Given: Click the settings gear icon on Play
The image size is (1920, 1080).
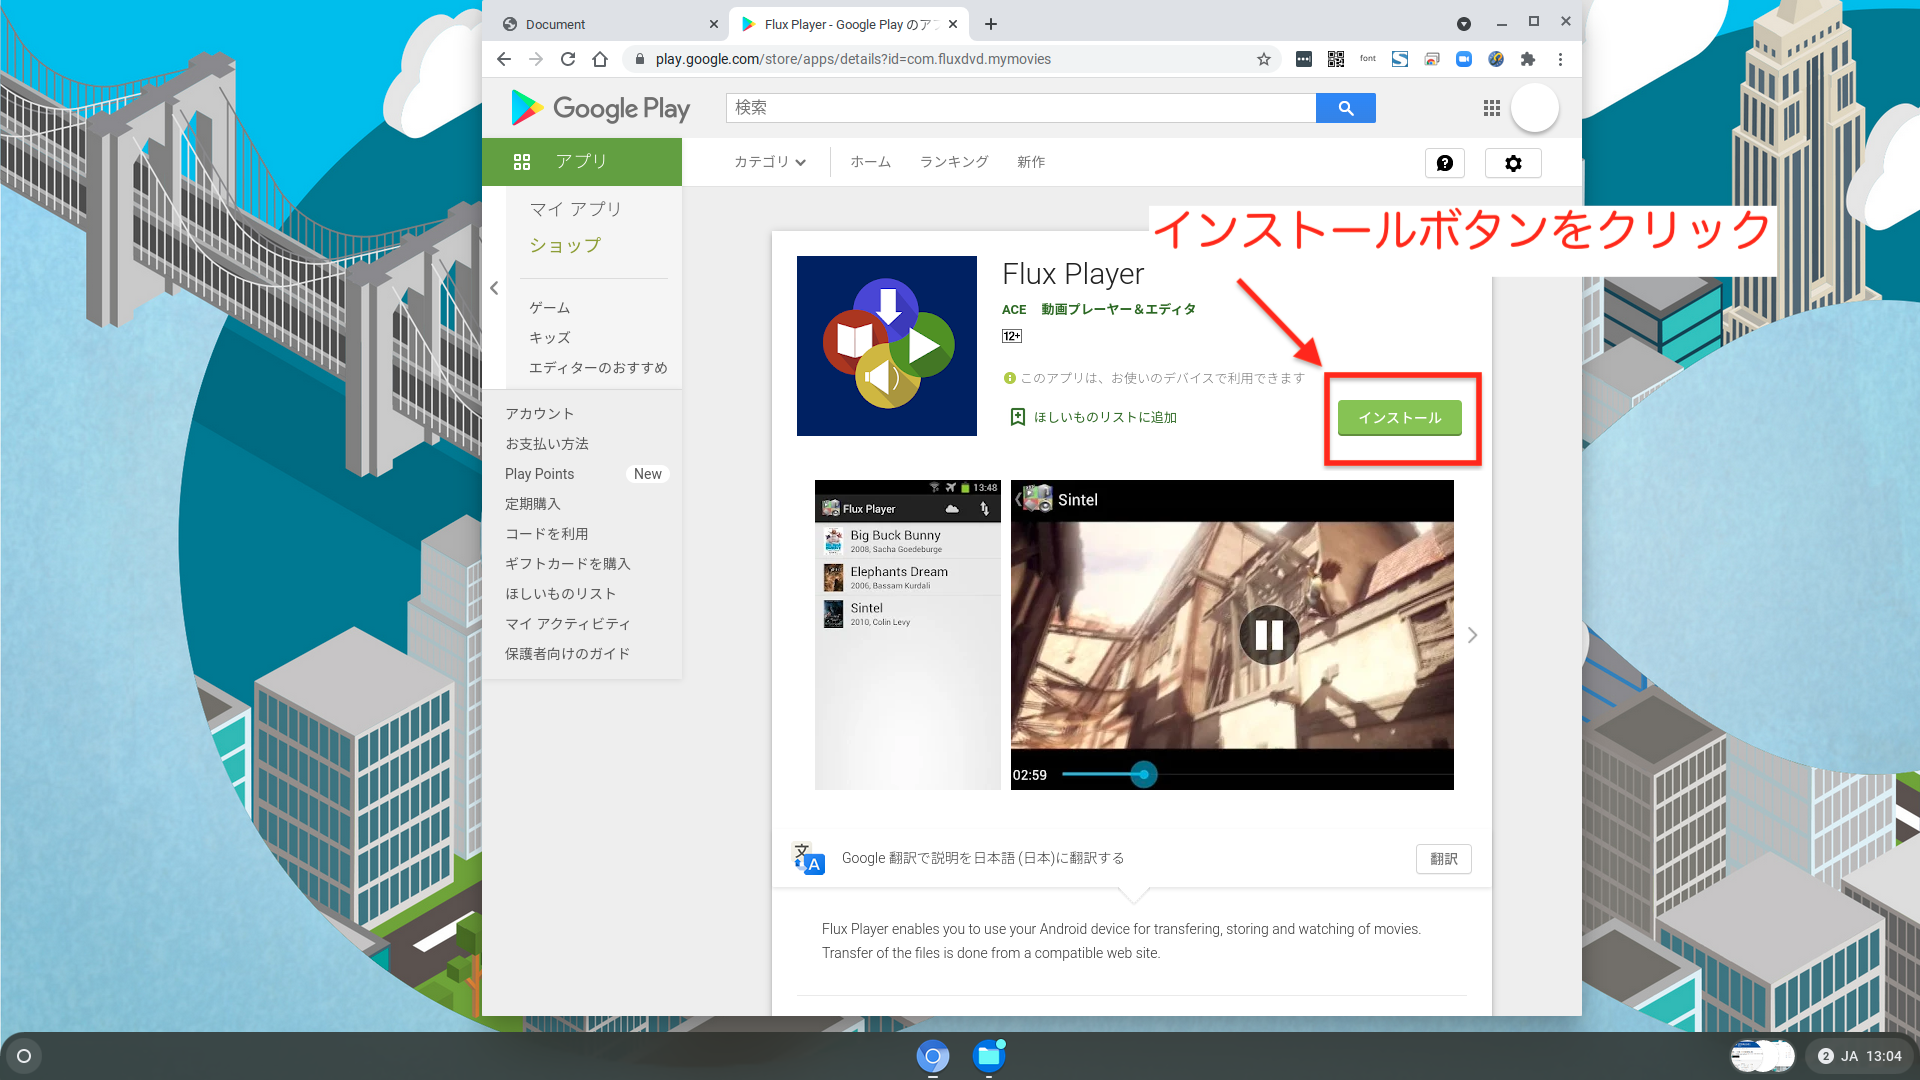Looking at the screenshot, I should (1514, 162).
